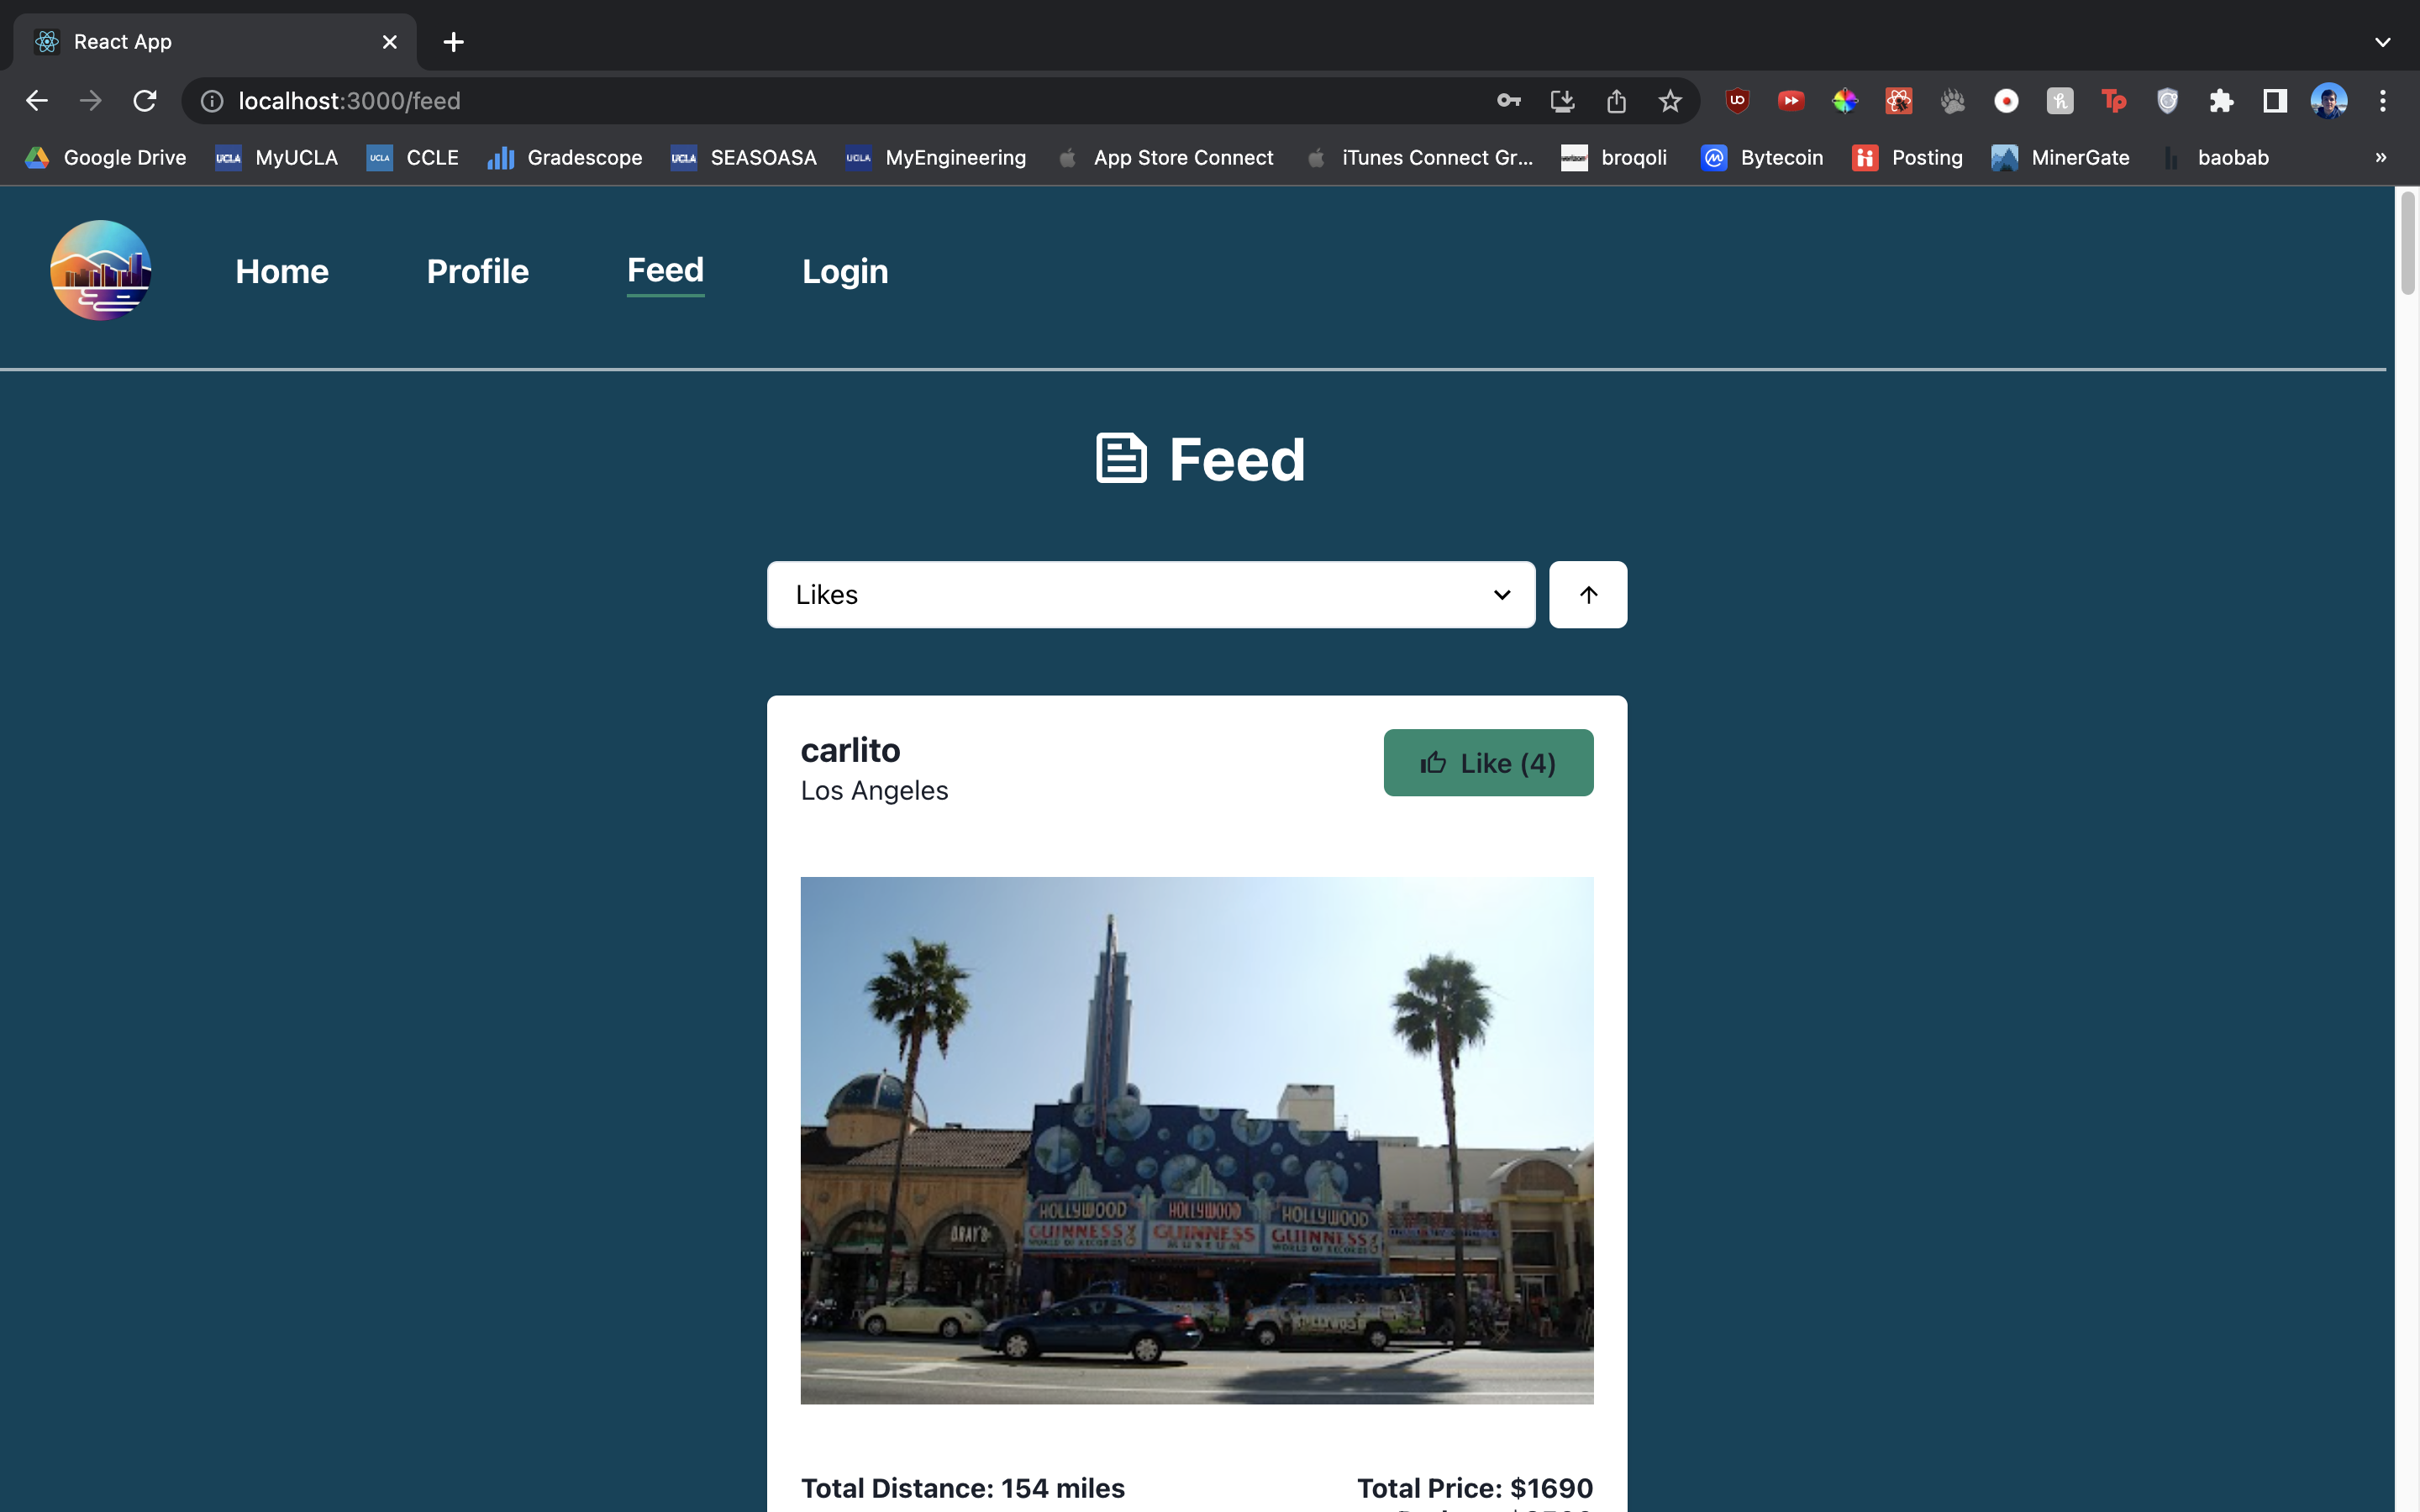This screenshot has height=1512, width=2420.
Task: Go to the Home nav link
Action: point(282,271)
